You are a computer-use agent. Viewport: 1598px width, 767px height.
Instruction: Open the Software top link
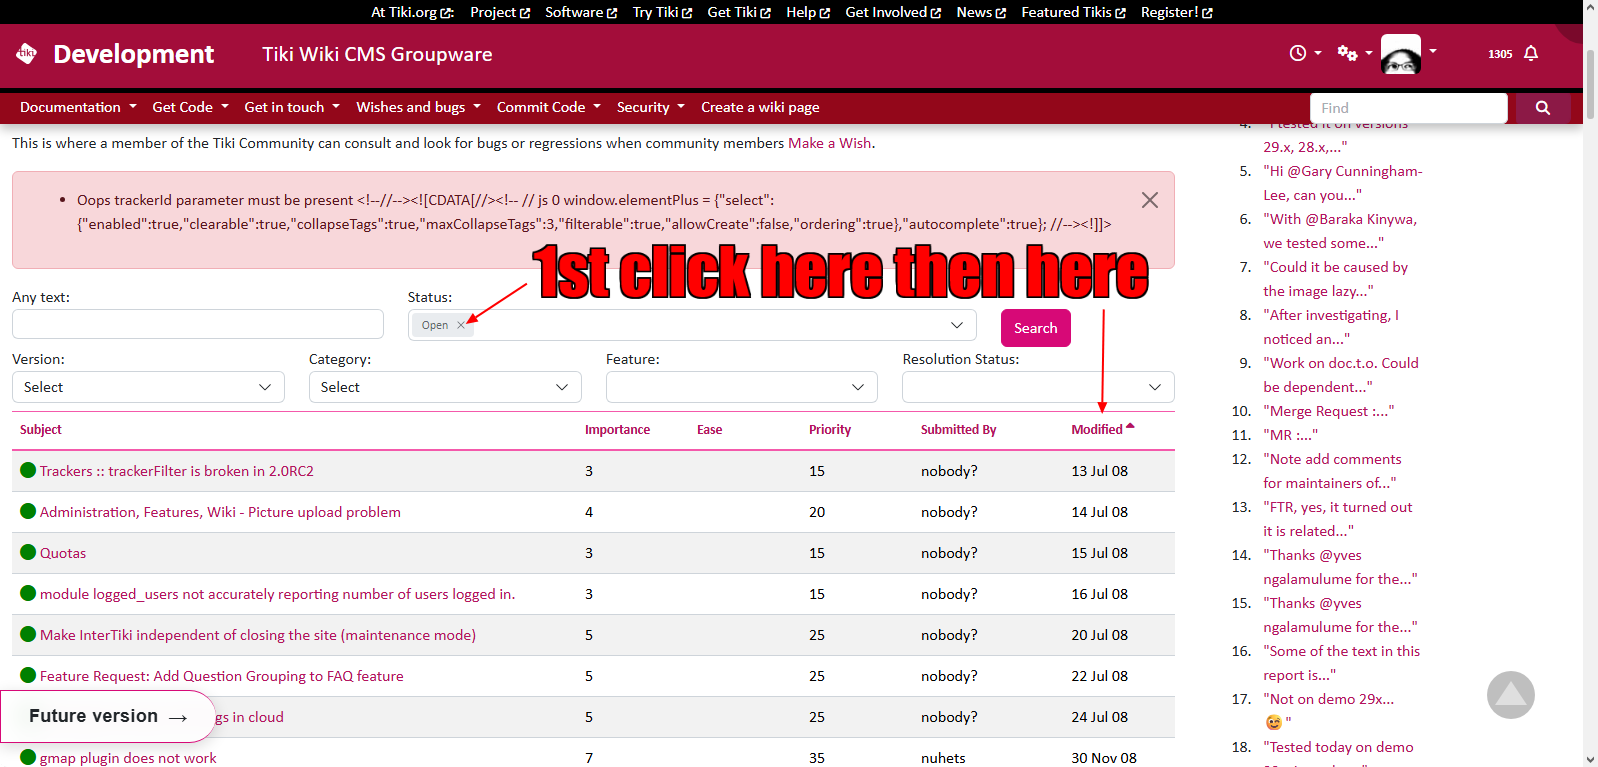[581, 12]
